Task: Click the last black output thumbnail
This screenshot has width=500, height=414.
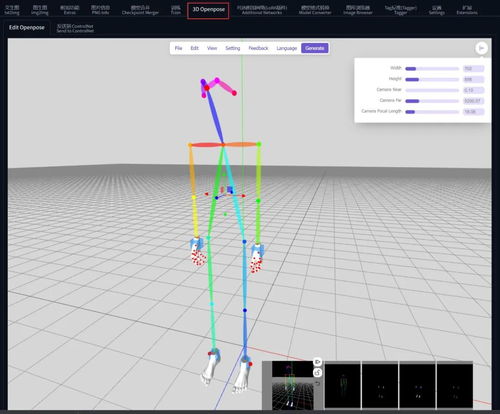Action: tap(455, 386)
